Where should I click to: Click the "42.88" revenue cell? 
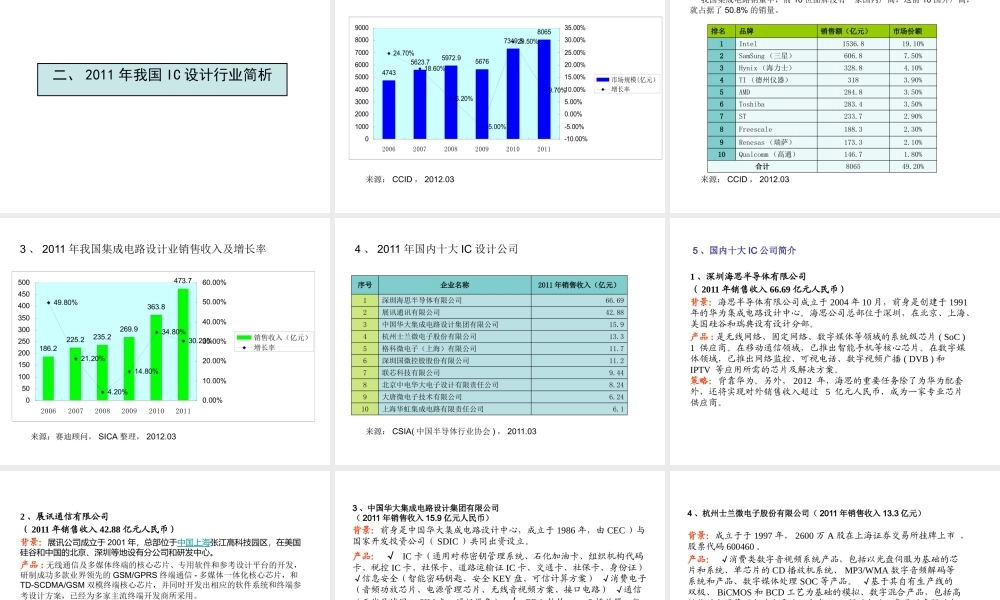coord(579,312)
